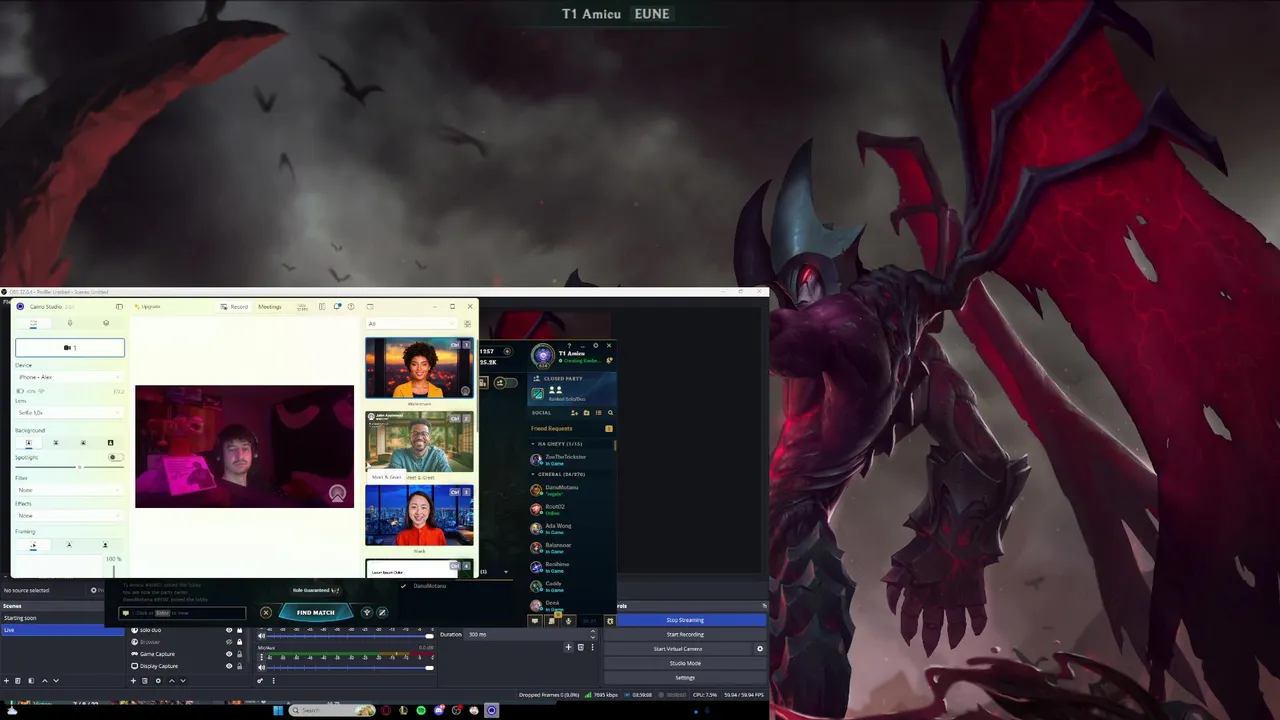This screenshot has width=1280, height=720.
Task: Open the Device dropdown showing iPhone - Alex
Action: tap(70, 377)
